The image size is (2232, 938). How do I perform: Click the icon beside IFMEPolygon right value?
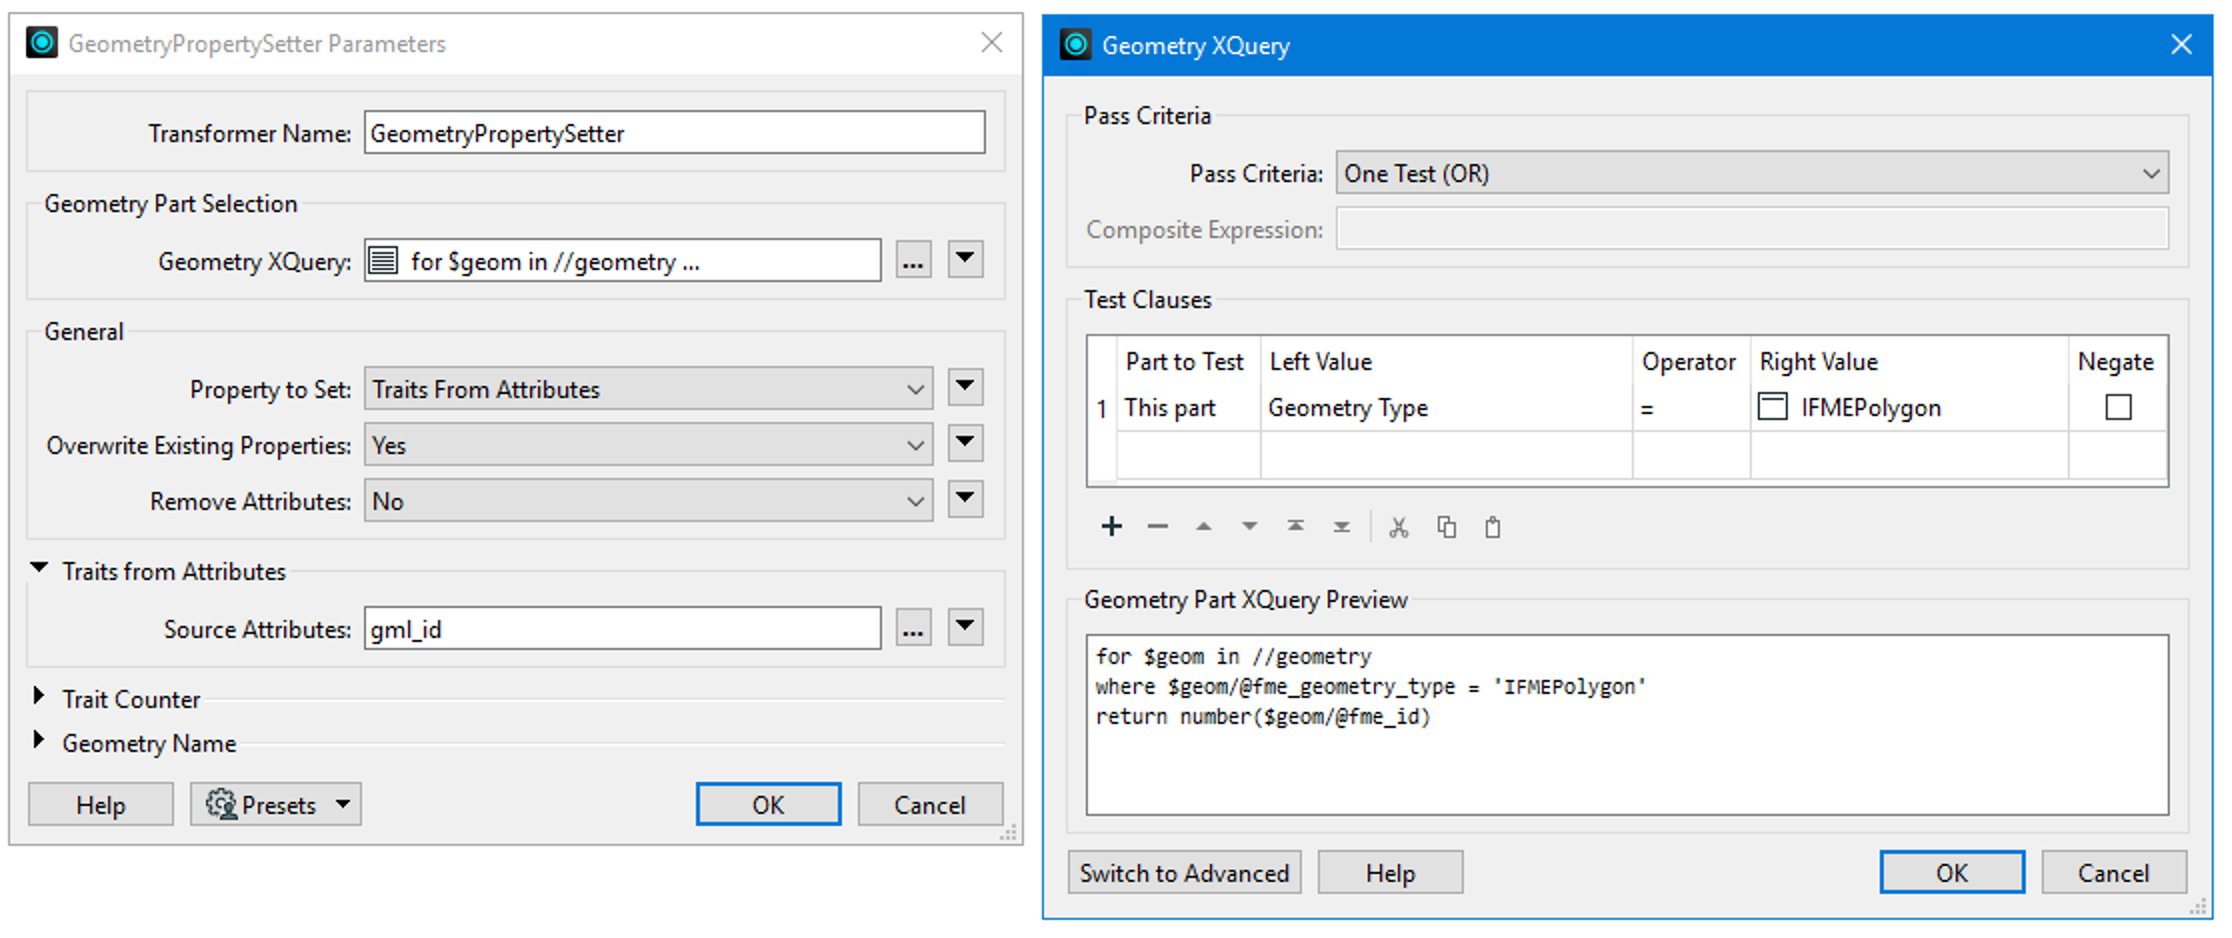(x=1772, y=407)
